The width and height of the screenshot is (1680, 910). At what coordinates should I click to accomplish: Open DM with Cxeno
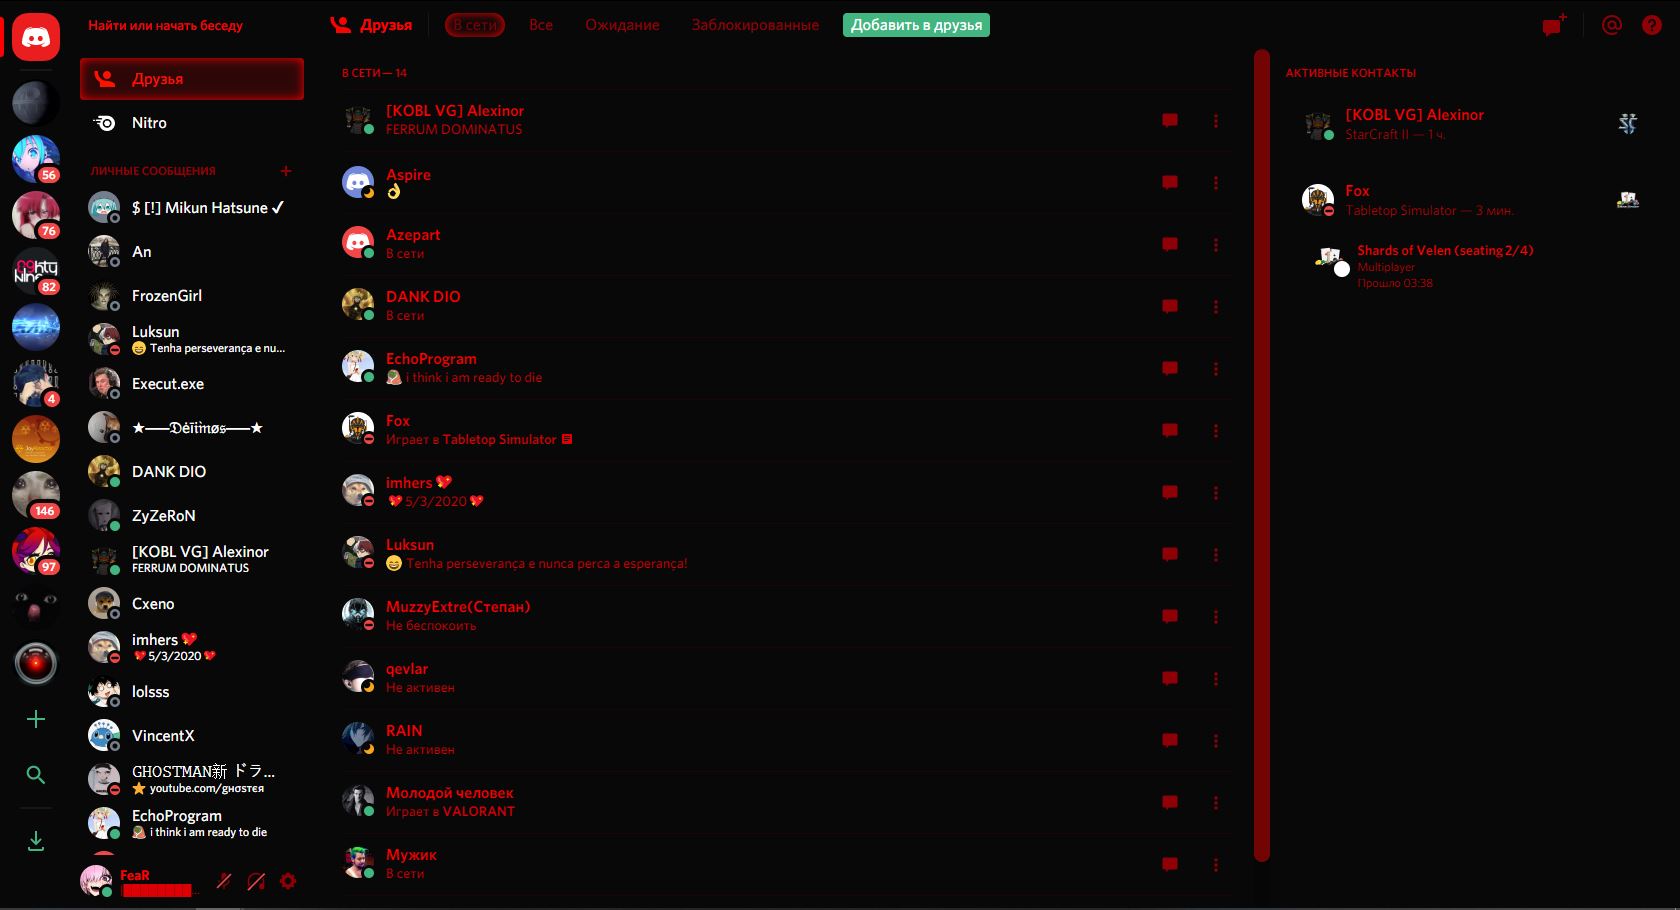[x=192, y=604]
